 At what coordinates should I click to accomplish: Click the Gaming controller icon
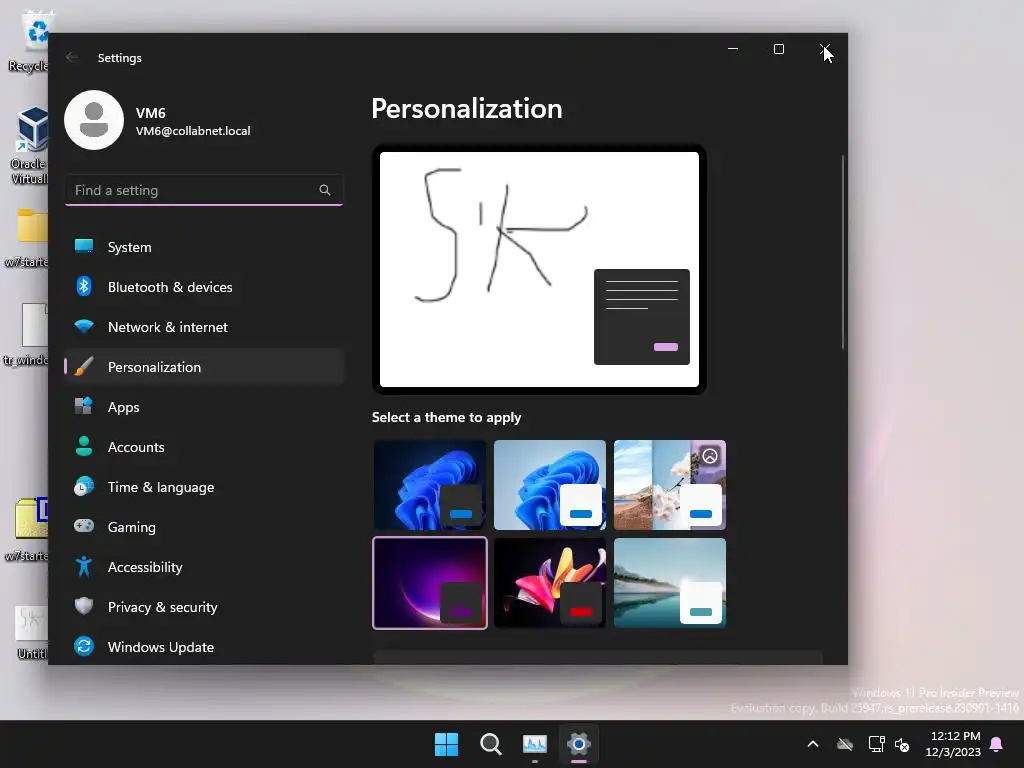[x=84, y=526]
